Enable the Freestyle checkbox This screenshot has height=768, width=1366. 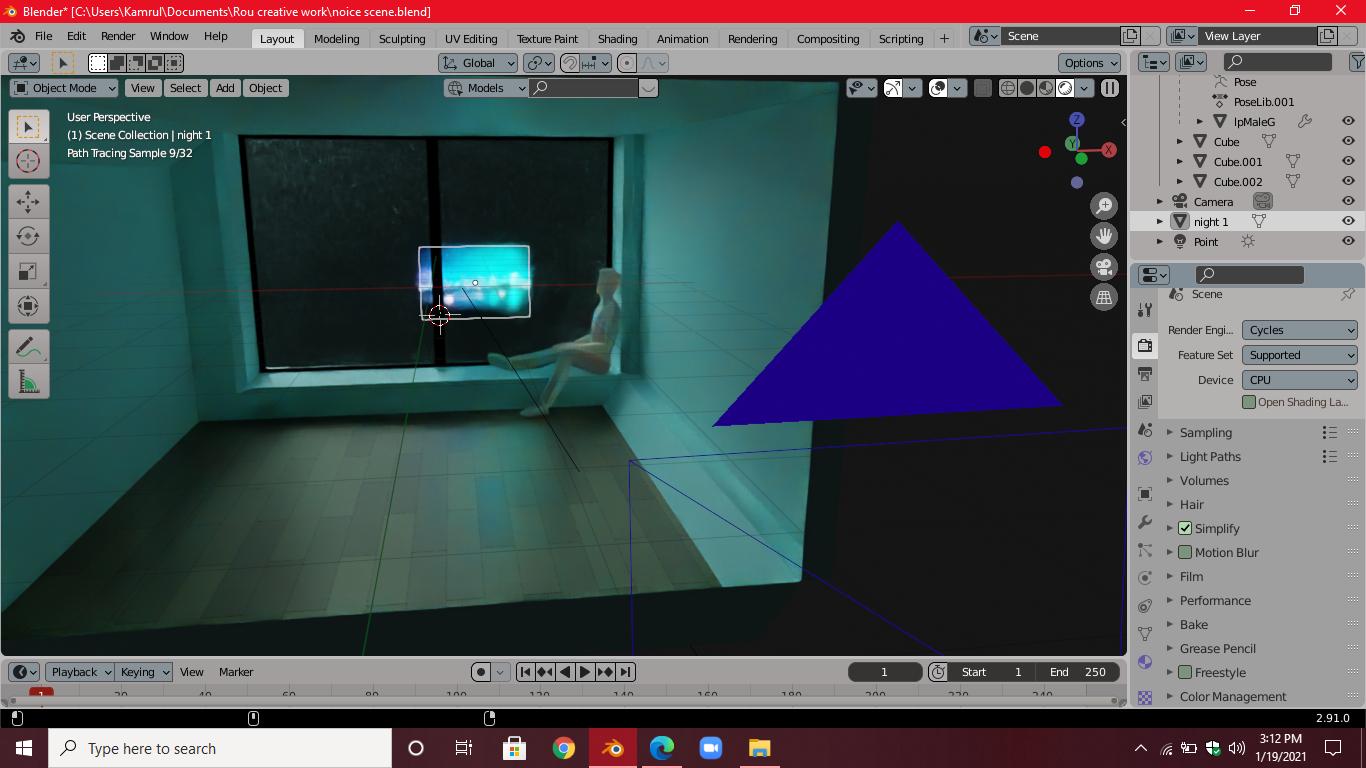(x=1185, y=672)
